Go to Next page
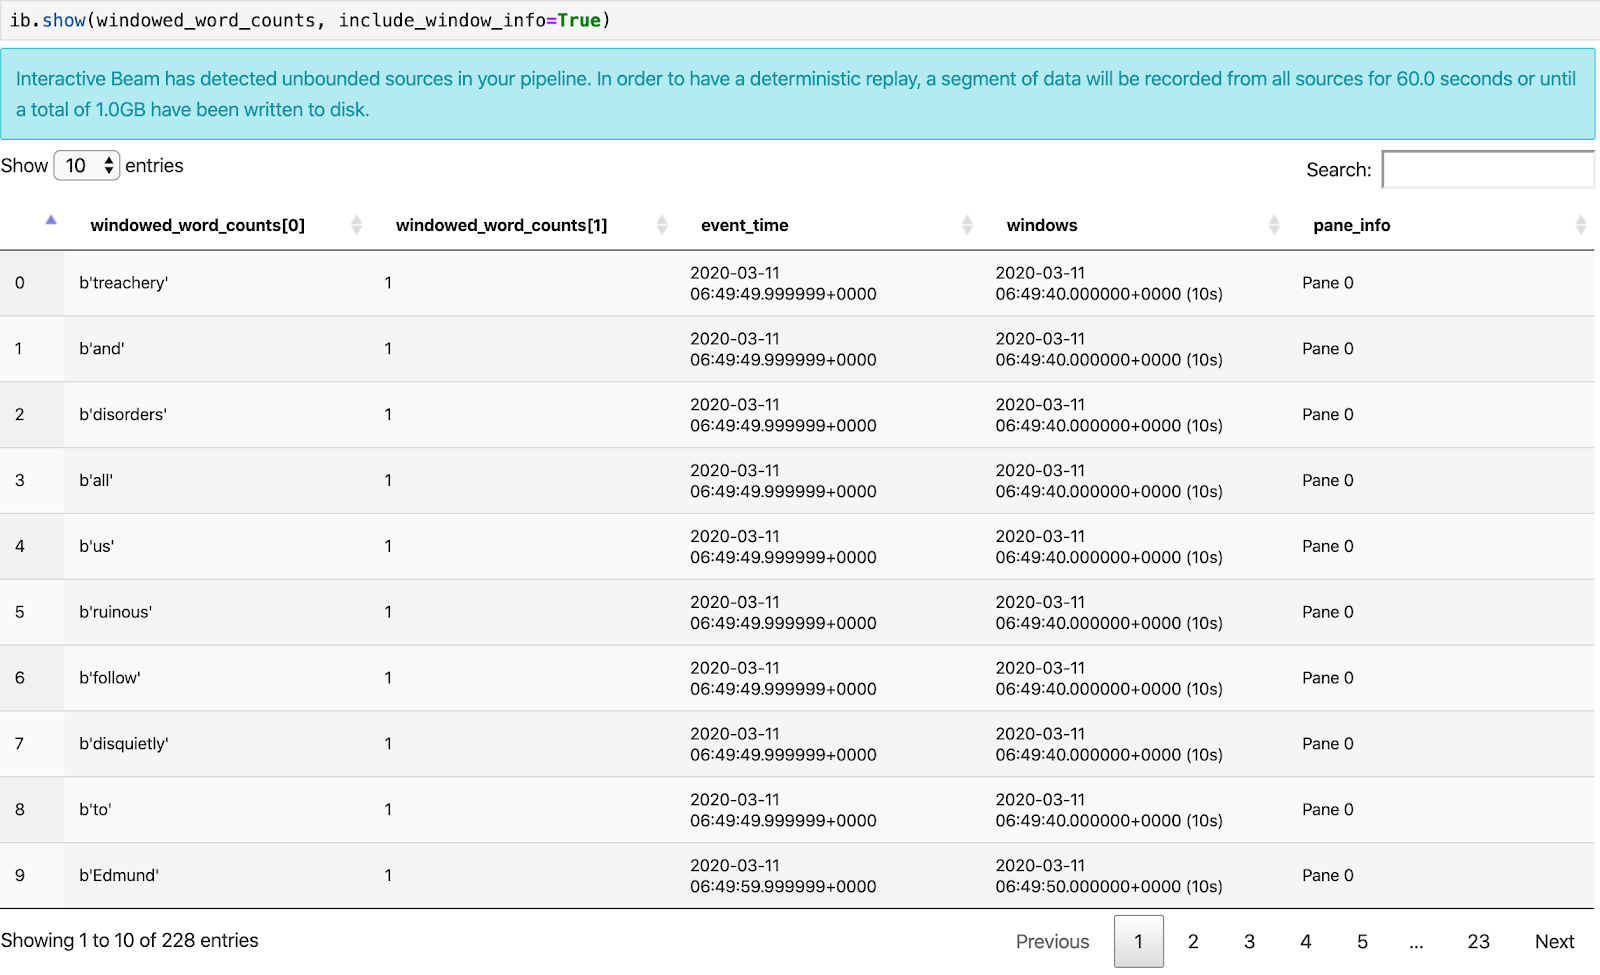The image size is (1600, 975). coord(1554,941)
